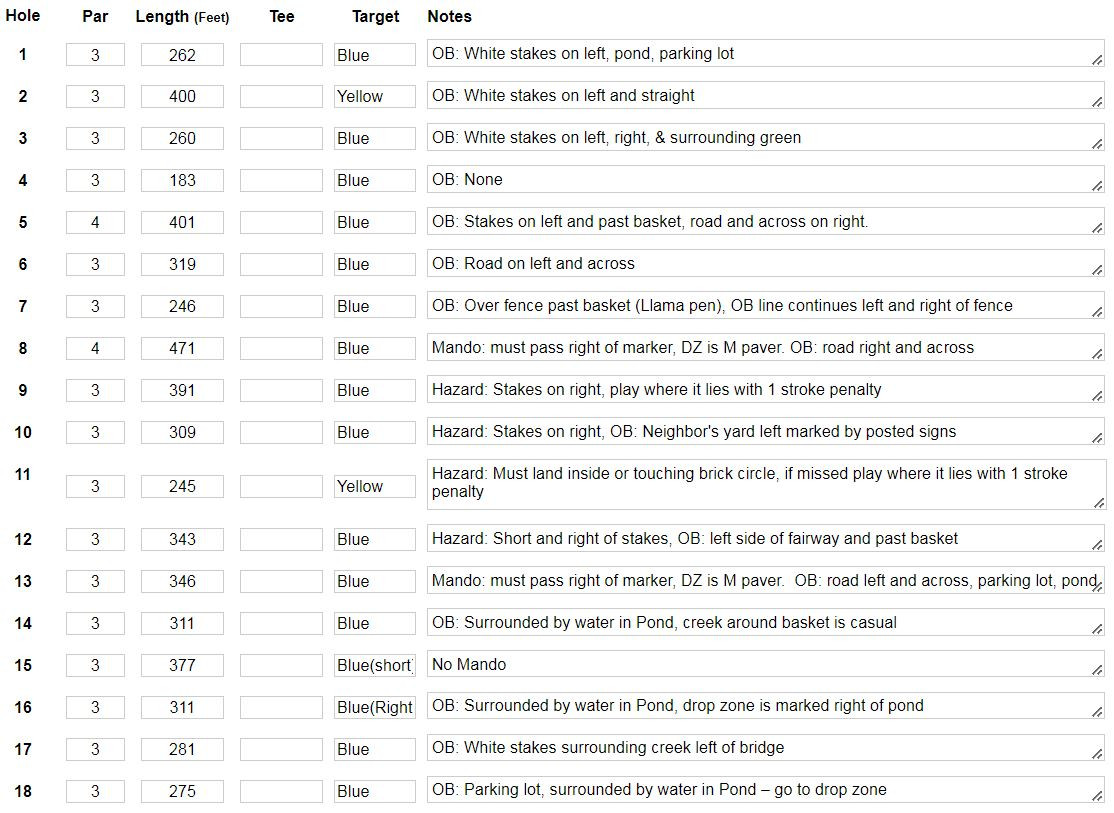The image size is (1114, 813).
Task: Click the empty Tee field for hole 18
Action: click(x=281, y=791)
